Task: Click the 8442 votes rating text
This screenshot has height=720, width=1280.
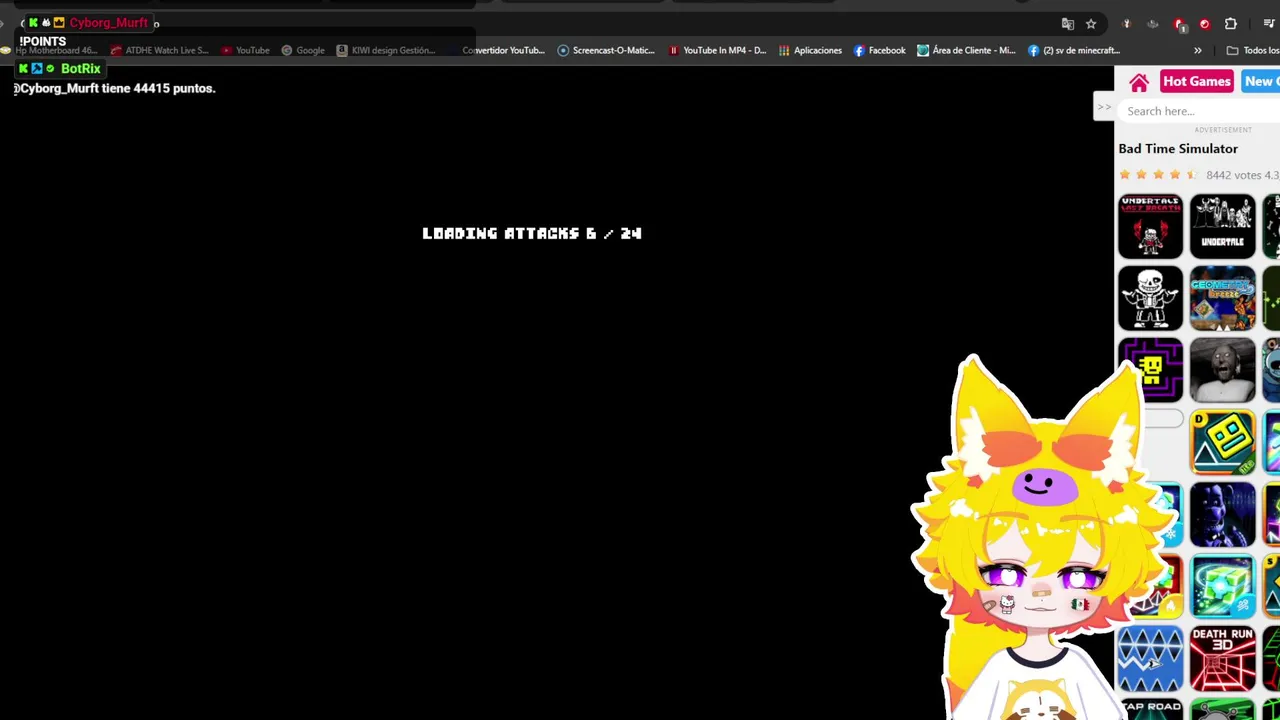Action: click(x=1242, y=175)
